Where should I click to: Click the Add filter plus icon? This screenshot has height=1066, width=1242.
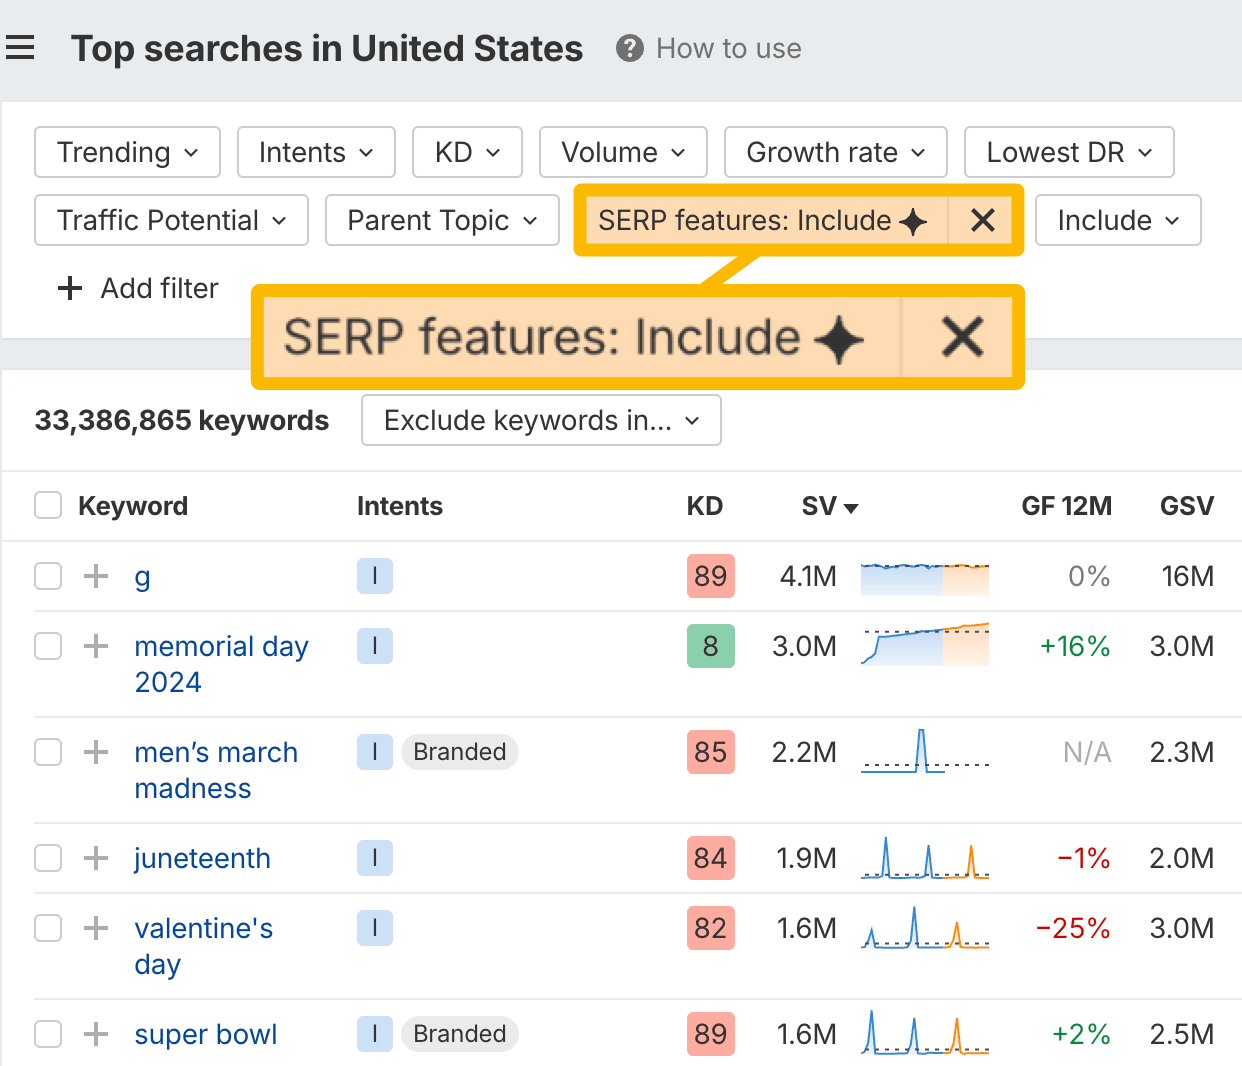click(69, 288)
